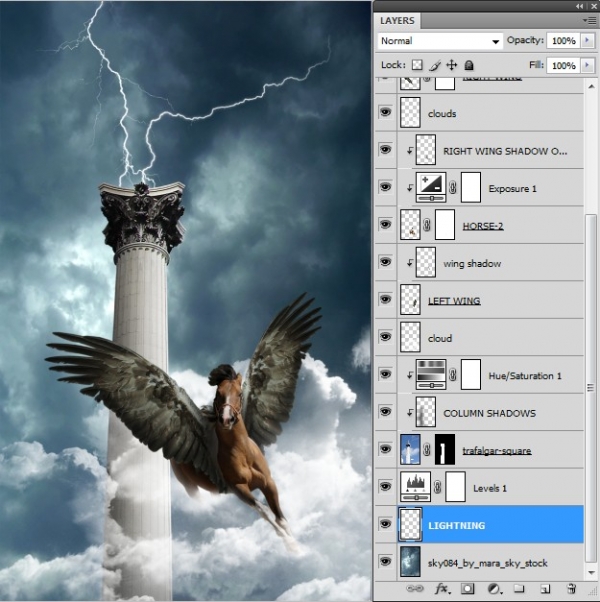Collapse the panel with double arrows

click(580, 6)
